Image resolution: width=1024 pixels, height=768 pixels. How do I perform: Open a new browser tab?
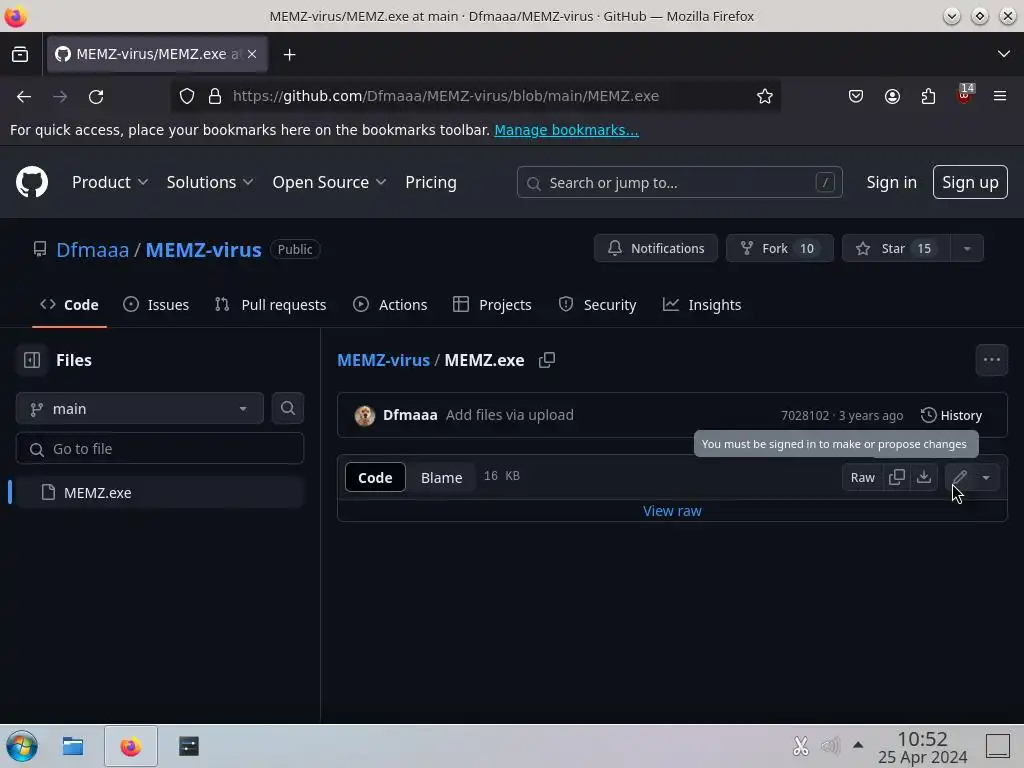click(x=289, y=55)
